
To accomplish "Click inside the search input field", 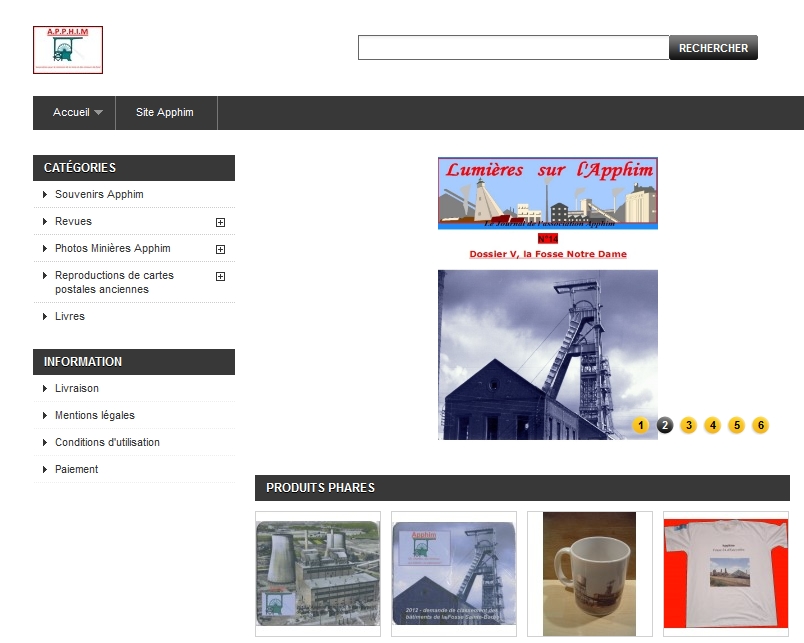I will (513, 48).
